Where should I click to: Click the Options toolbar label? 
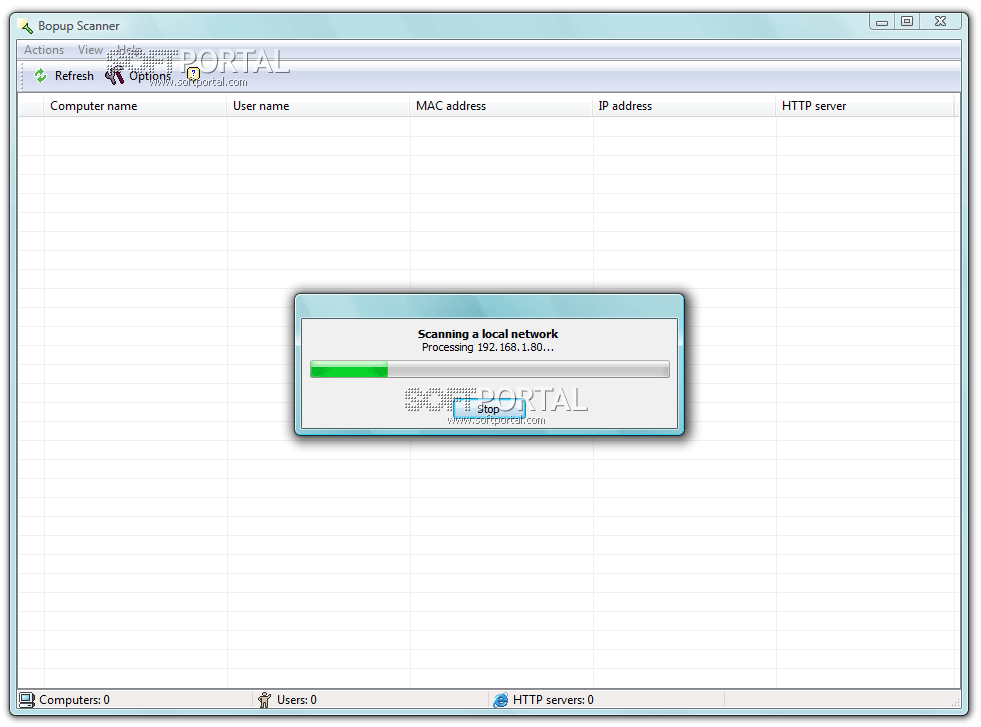click(150, 76)
